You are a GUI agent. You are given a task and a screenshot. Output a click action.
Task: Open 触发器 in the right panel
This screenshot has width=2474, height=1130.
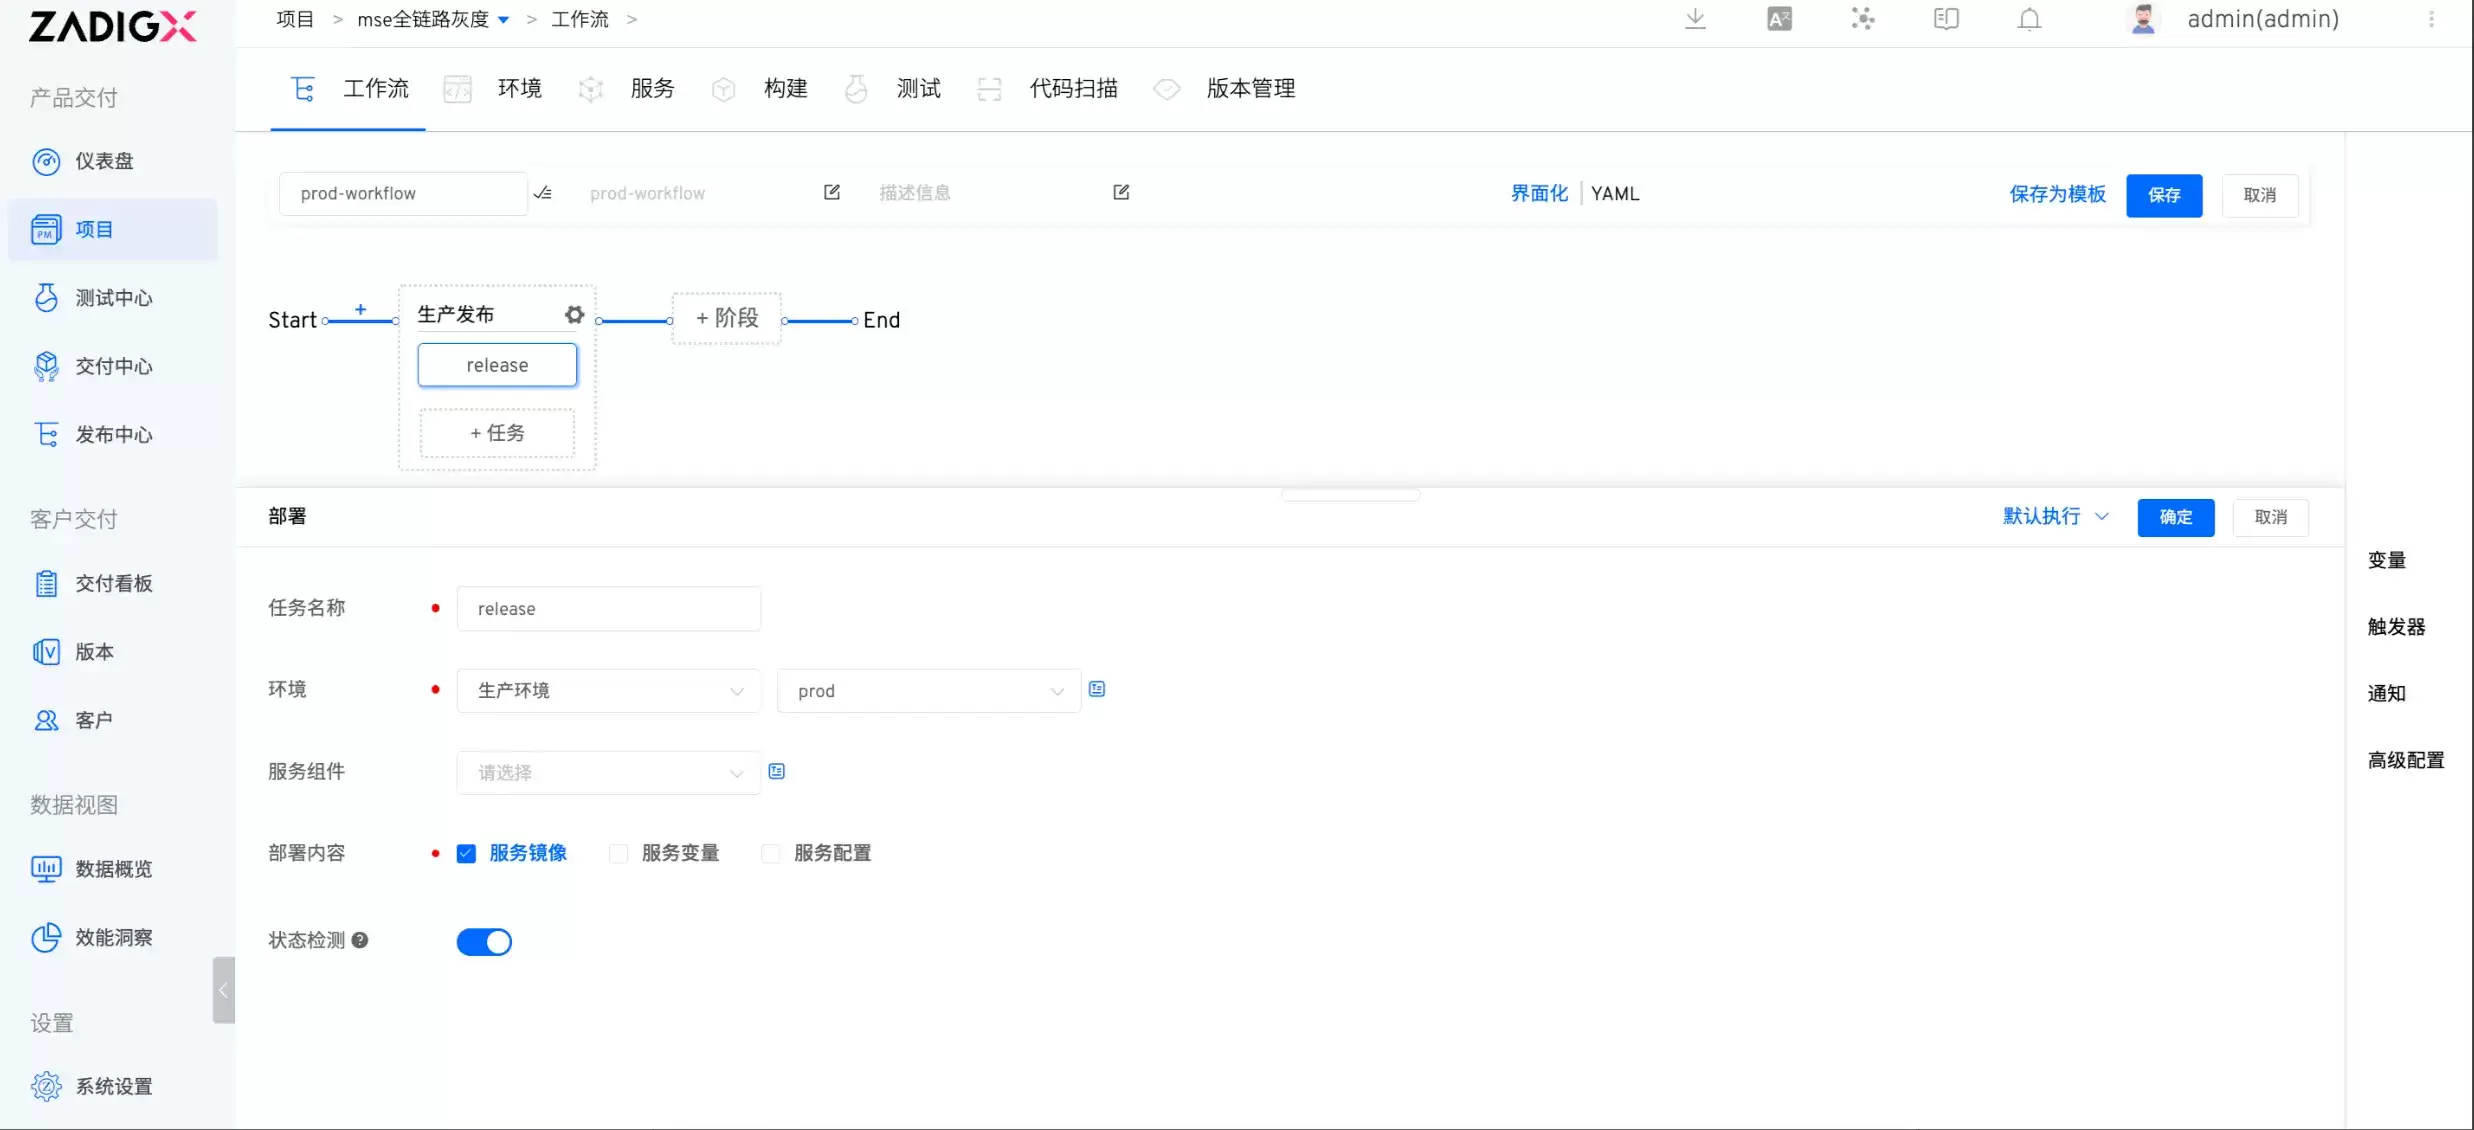pyautogui.click(x=2396, y=627)
